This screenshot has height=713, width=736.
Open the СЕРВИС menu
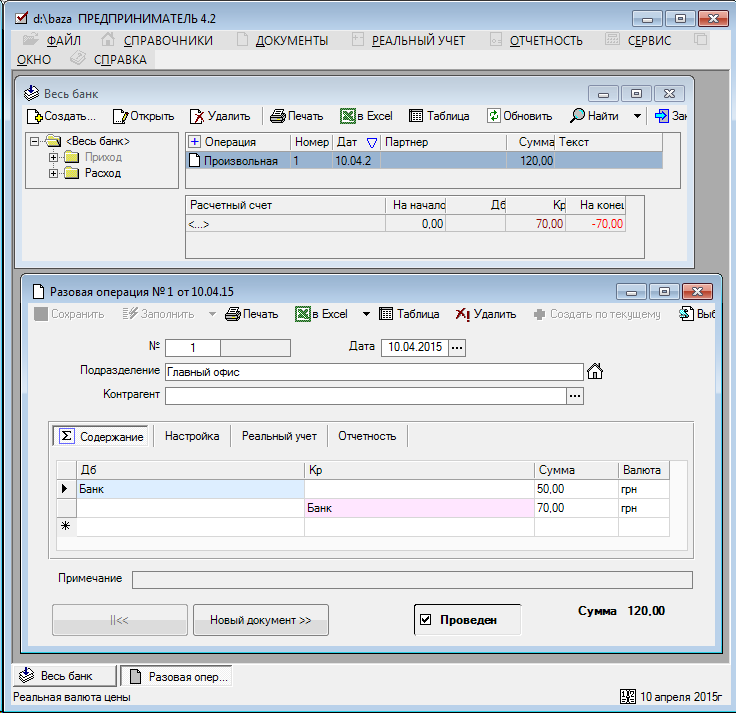pos(649,41)
